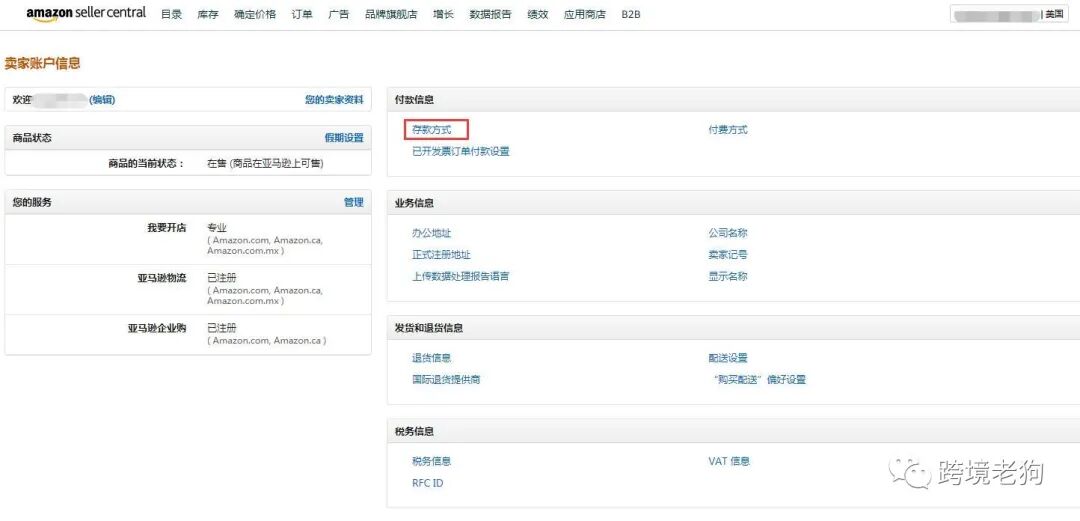Open the 品牌旗舰店 menu
This screenshot has height=521, width=1080.
391,14
